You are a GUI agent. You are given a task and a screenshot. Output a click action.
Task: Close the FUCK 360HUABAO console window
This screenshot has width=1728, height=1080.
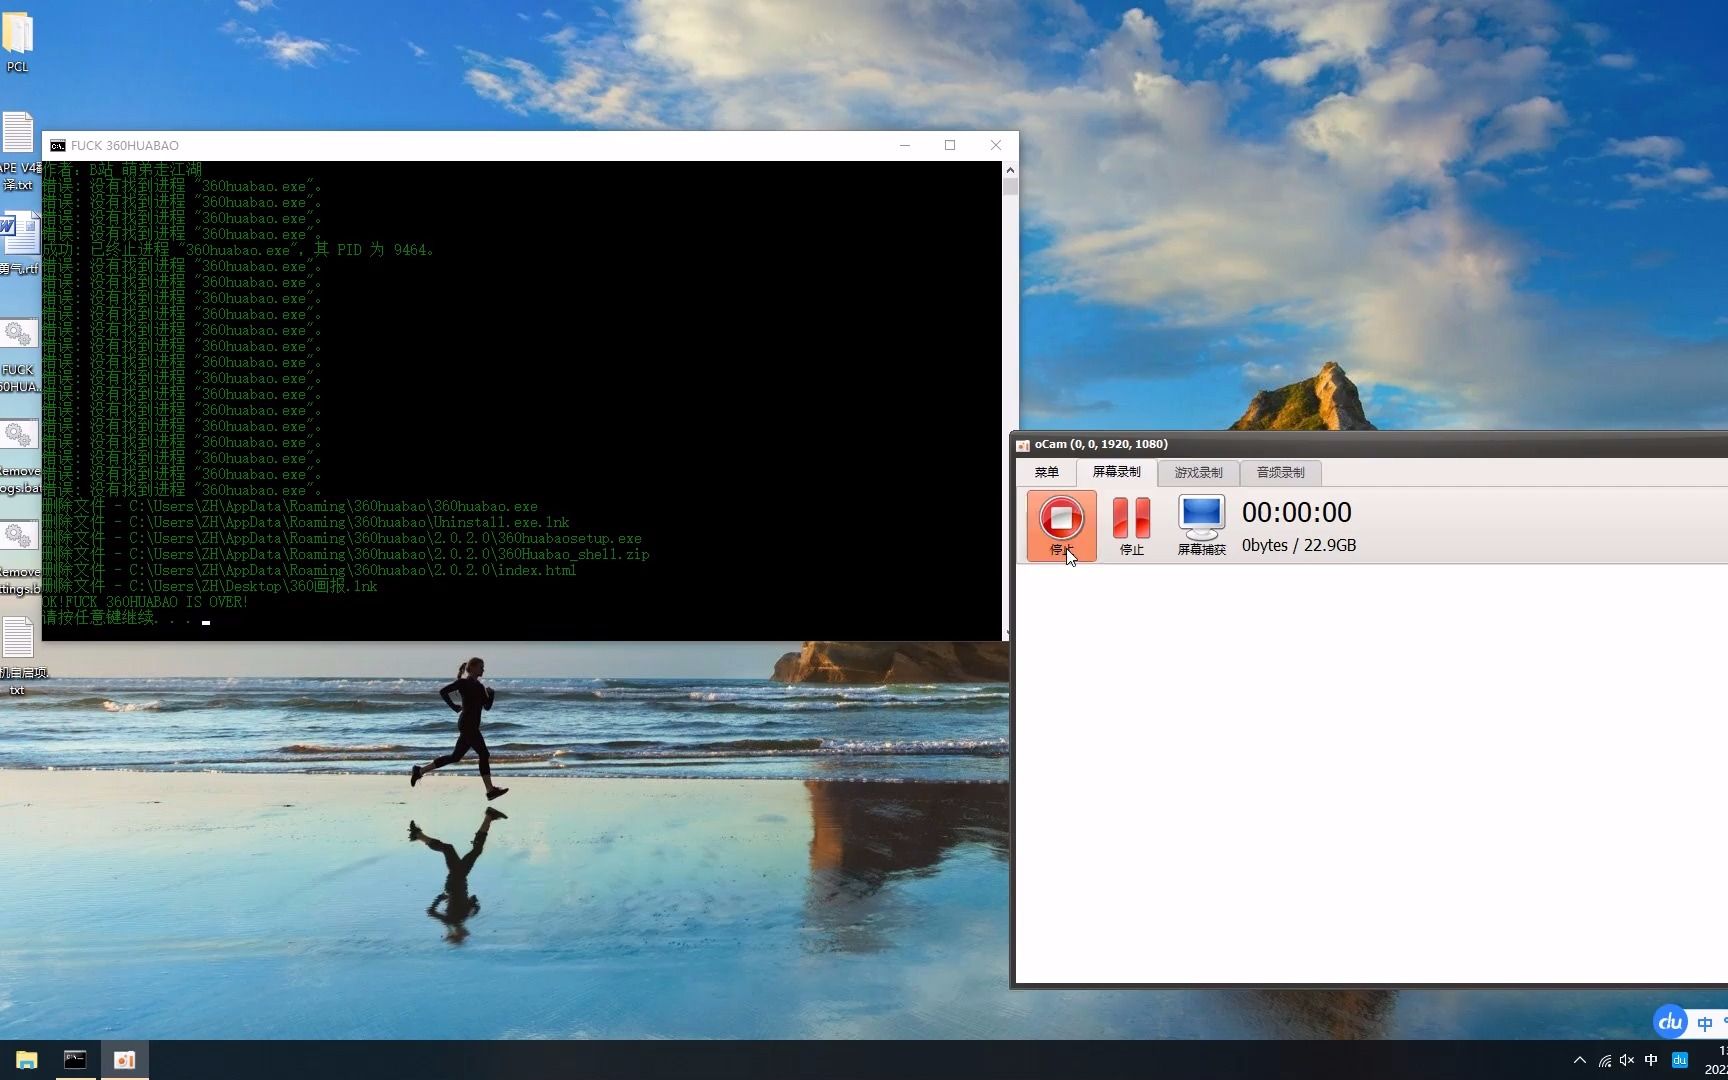[x=996, y=145]
